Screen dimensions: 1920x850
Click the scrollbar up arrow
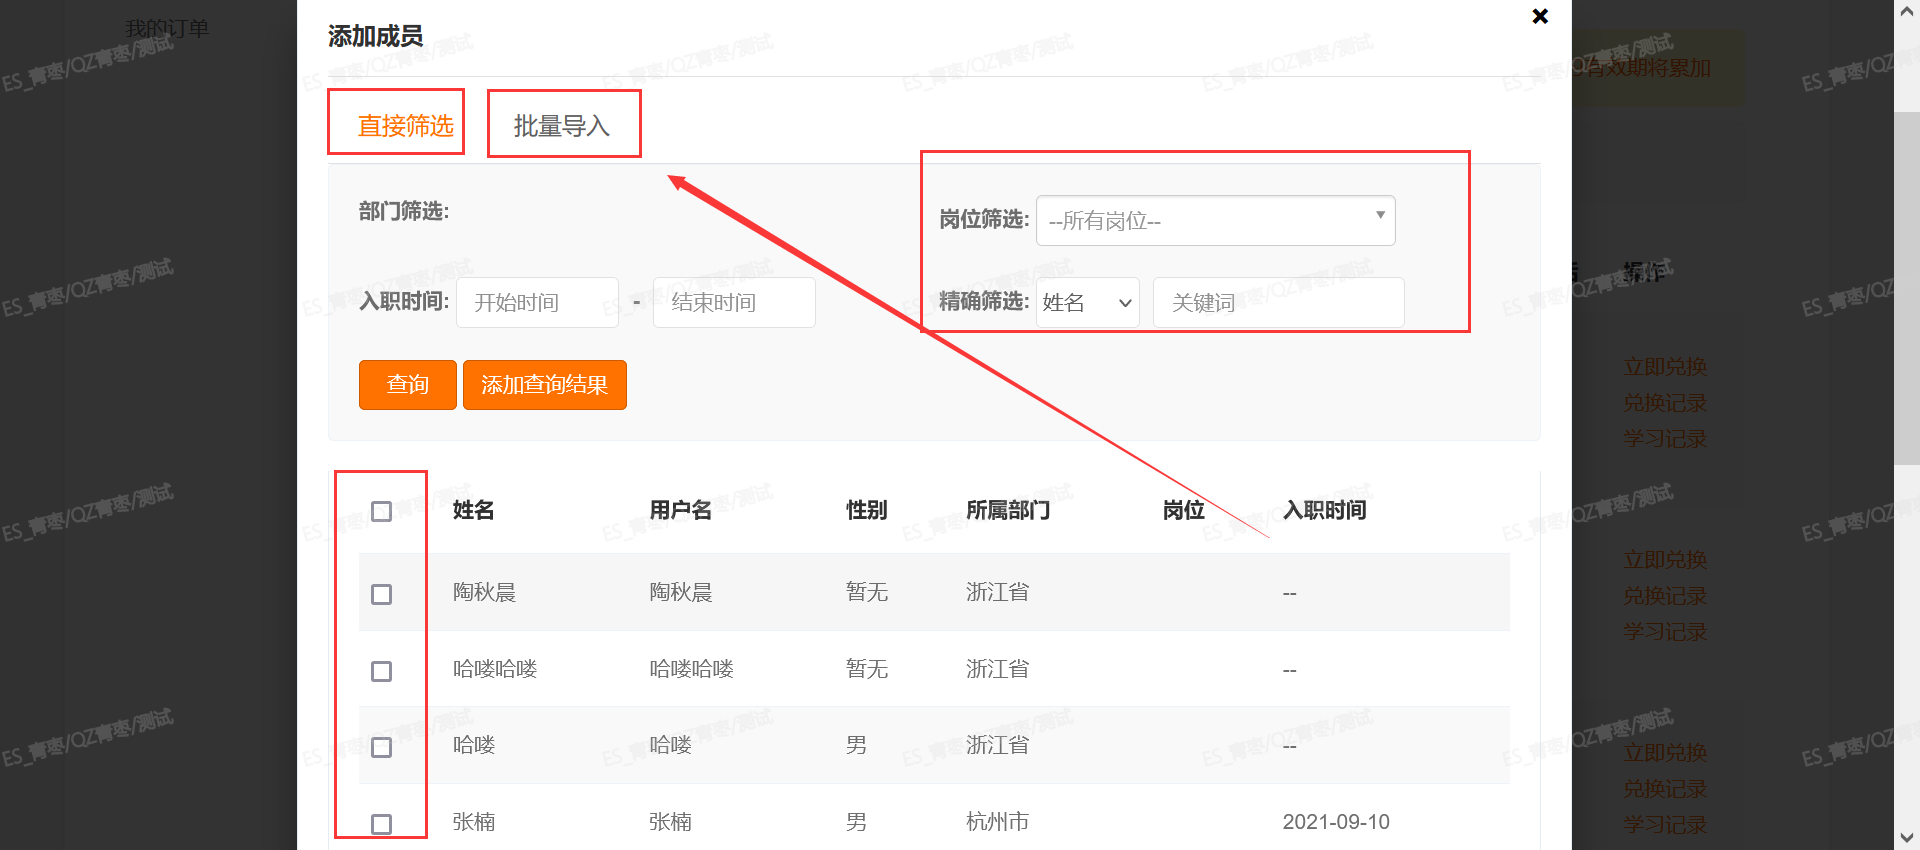coord(1906,11)
